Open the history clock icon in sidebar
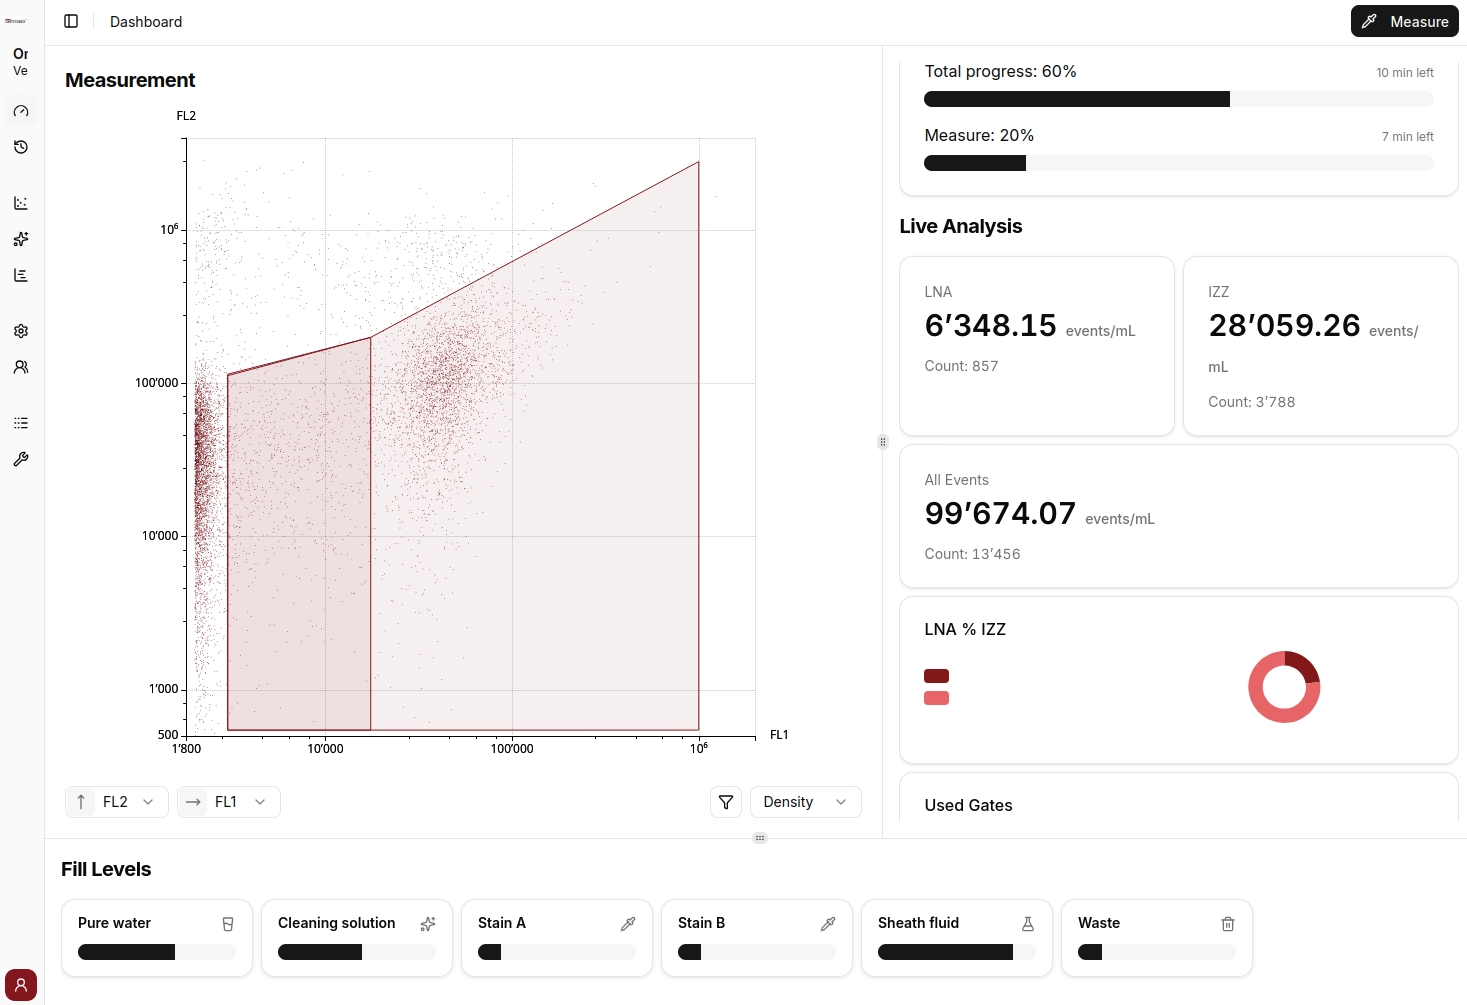The height and width of the screenshot is (1005, 1467). pyautogui.click(x=21, y=147)
